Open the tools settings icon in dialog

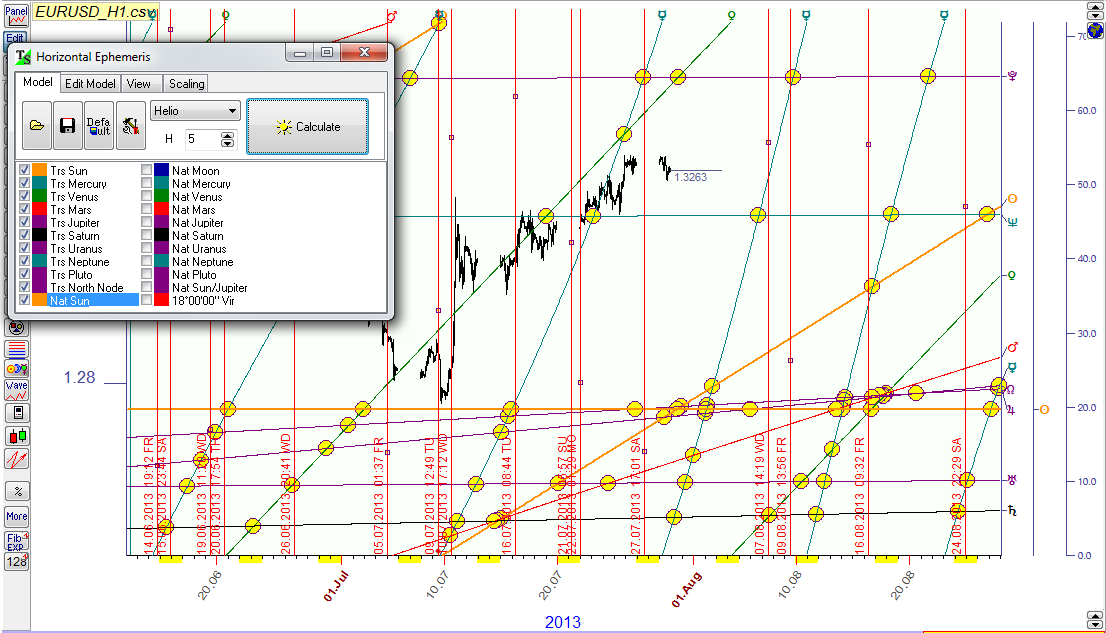coord(130,126)
